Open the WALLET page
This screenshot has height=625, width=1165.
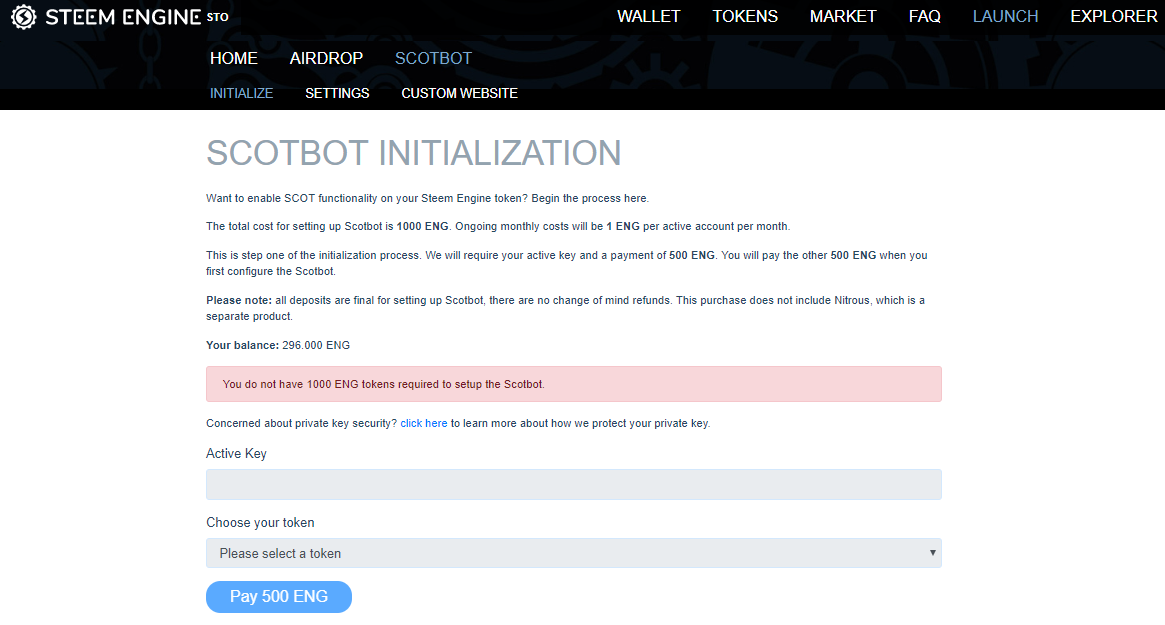(648, 16)
